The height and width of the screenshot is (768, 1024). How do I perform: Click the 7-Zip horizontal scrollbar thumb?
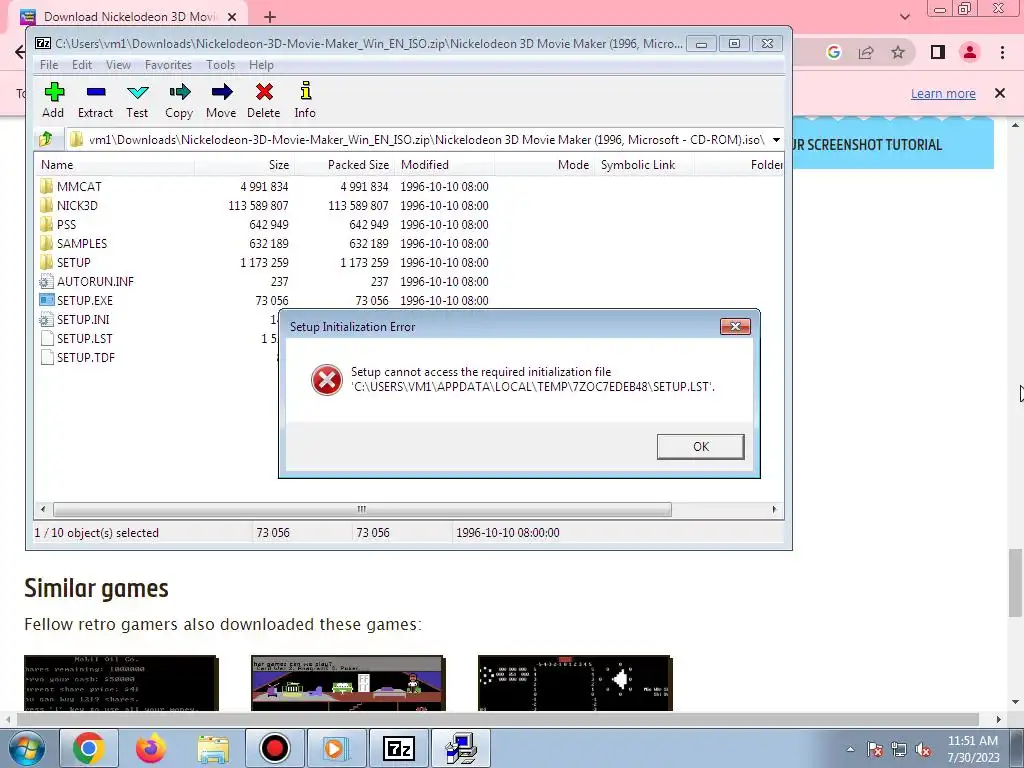tap(362, 509)
